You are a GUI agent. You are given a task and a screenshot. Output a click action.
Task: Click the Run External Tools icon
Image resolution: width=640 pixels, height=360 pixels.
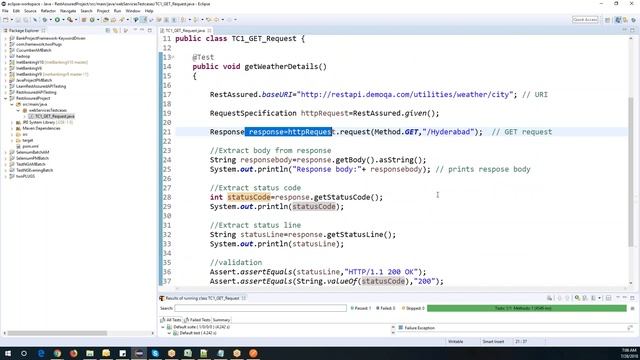coord(70,20)
